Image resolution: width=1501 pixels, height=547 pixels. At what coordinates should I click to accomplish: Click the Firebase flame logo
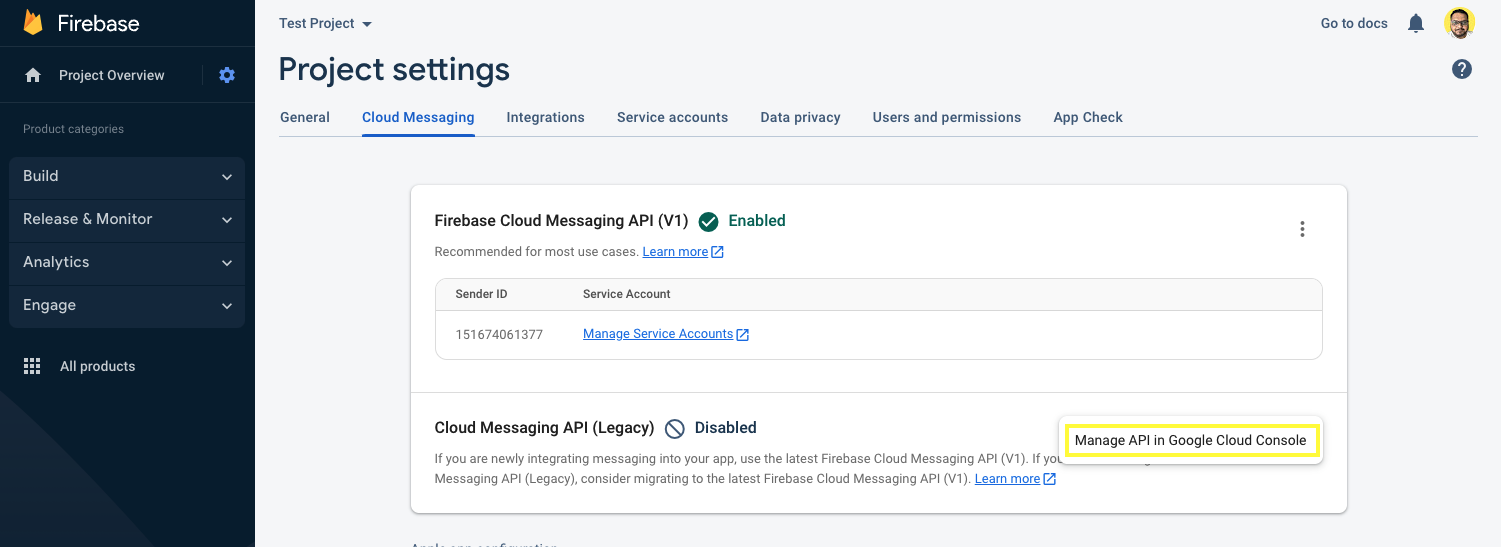click(33, 23)
